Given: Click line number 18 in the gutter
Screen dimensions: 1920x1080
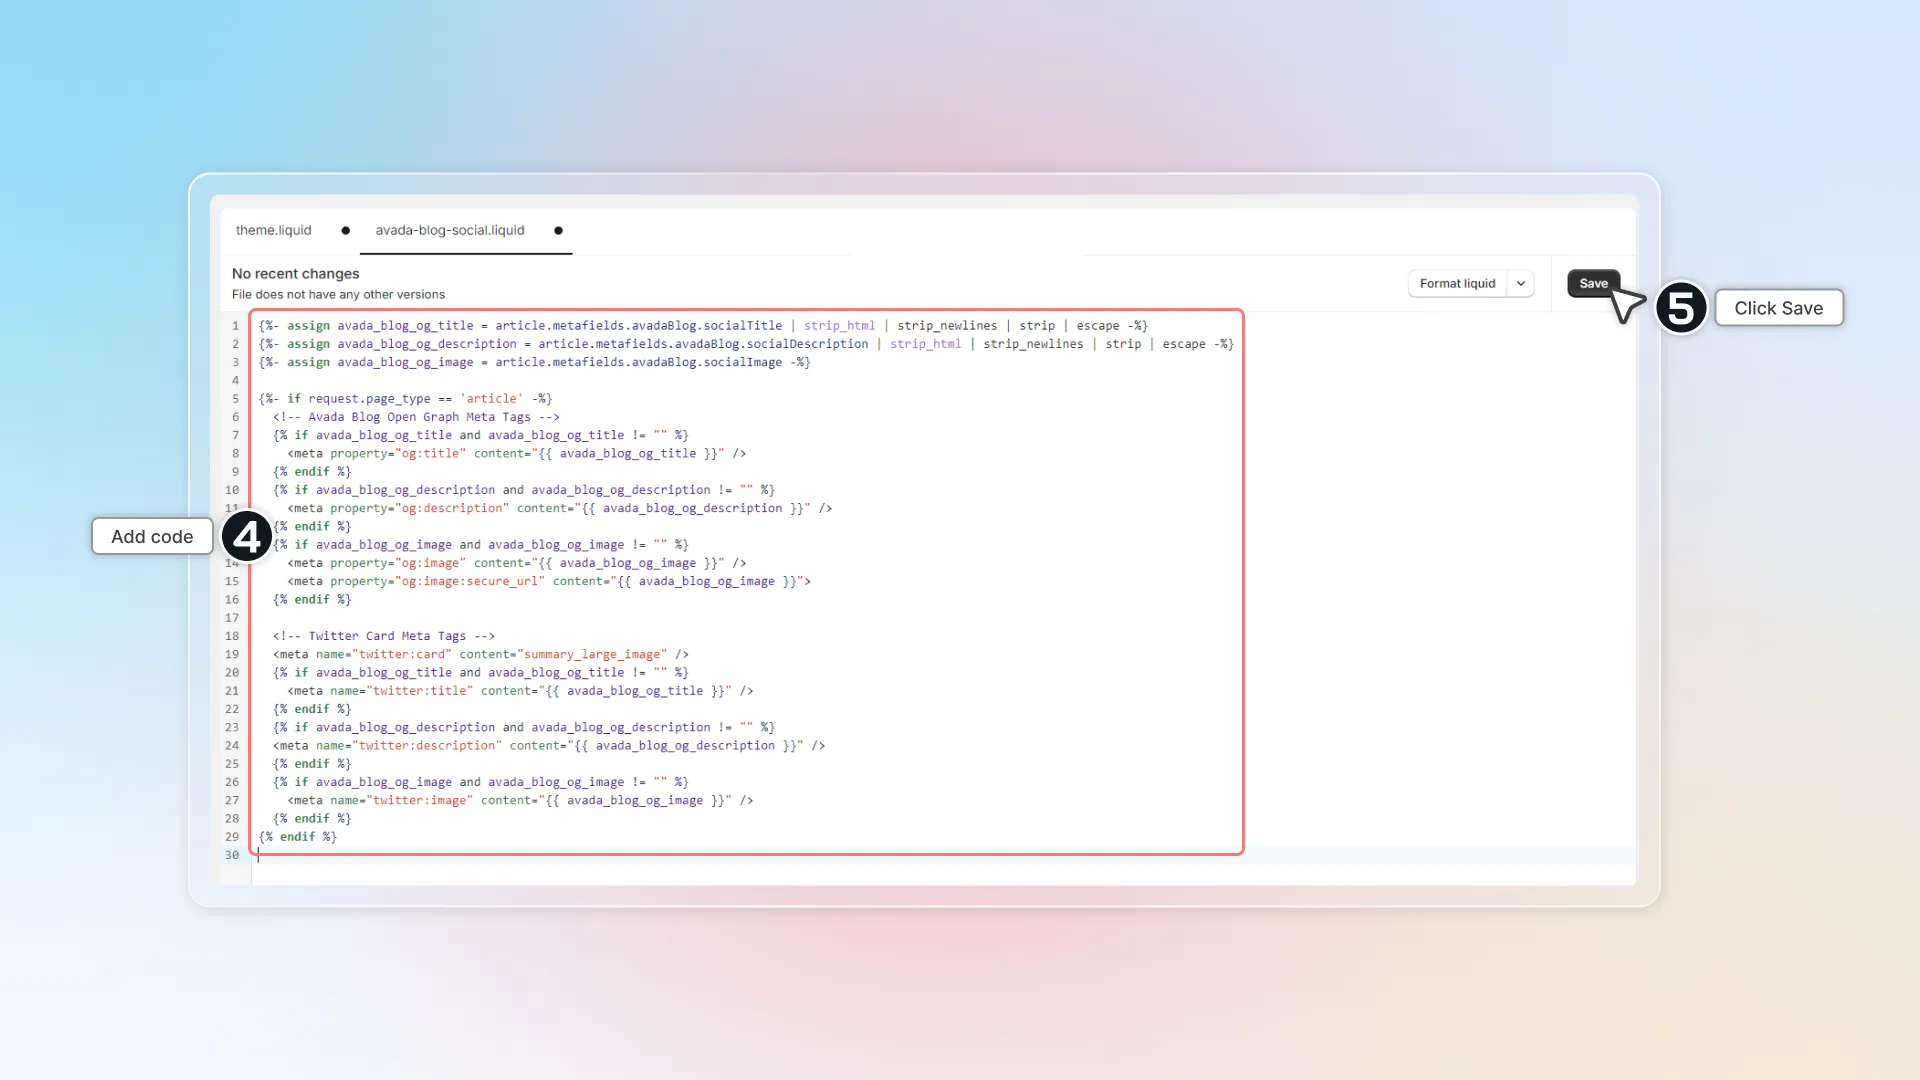Looking at the screenshot, I should [232, 636].
